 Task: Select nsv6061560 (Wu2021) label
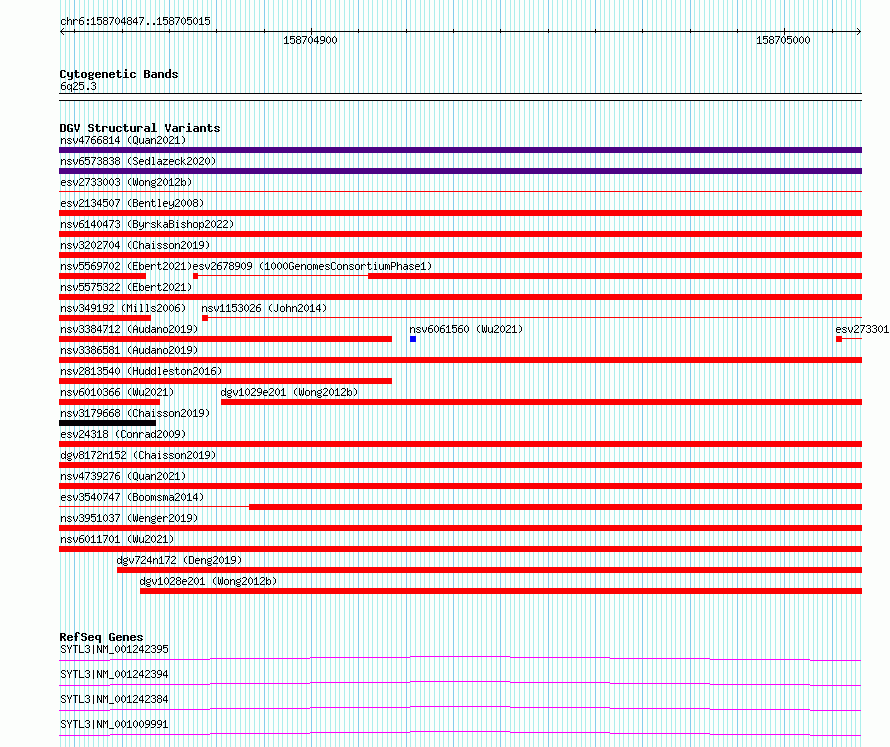click(466, 329)
